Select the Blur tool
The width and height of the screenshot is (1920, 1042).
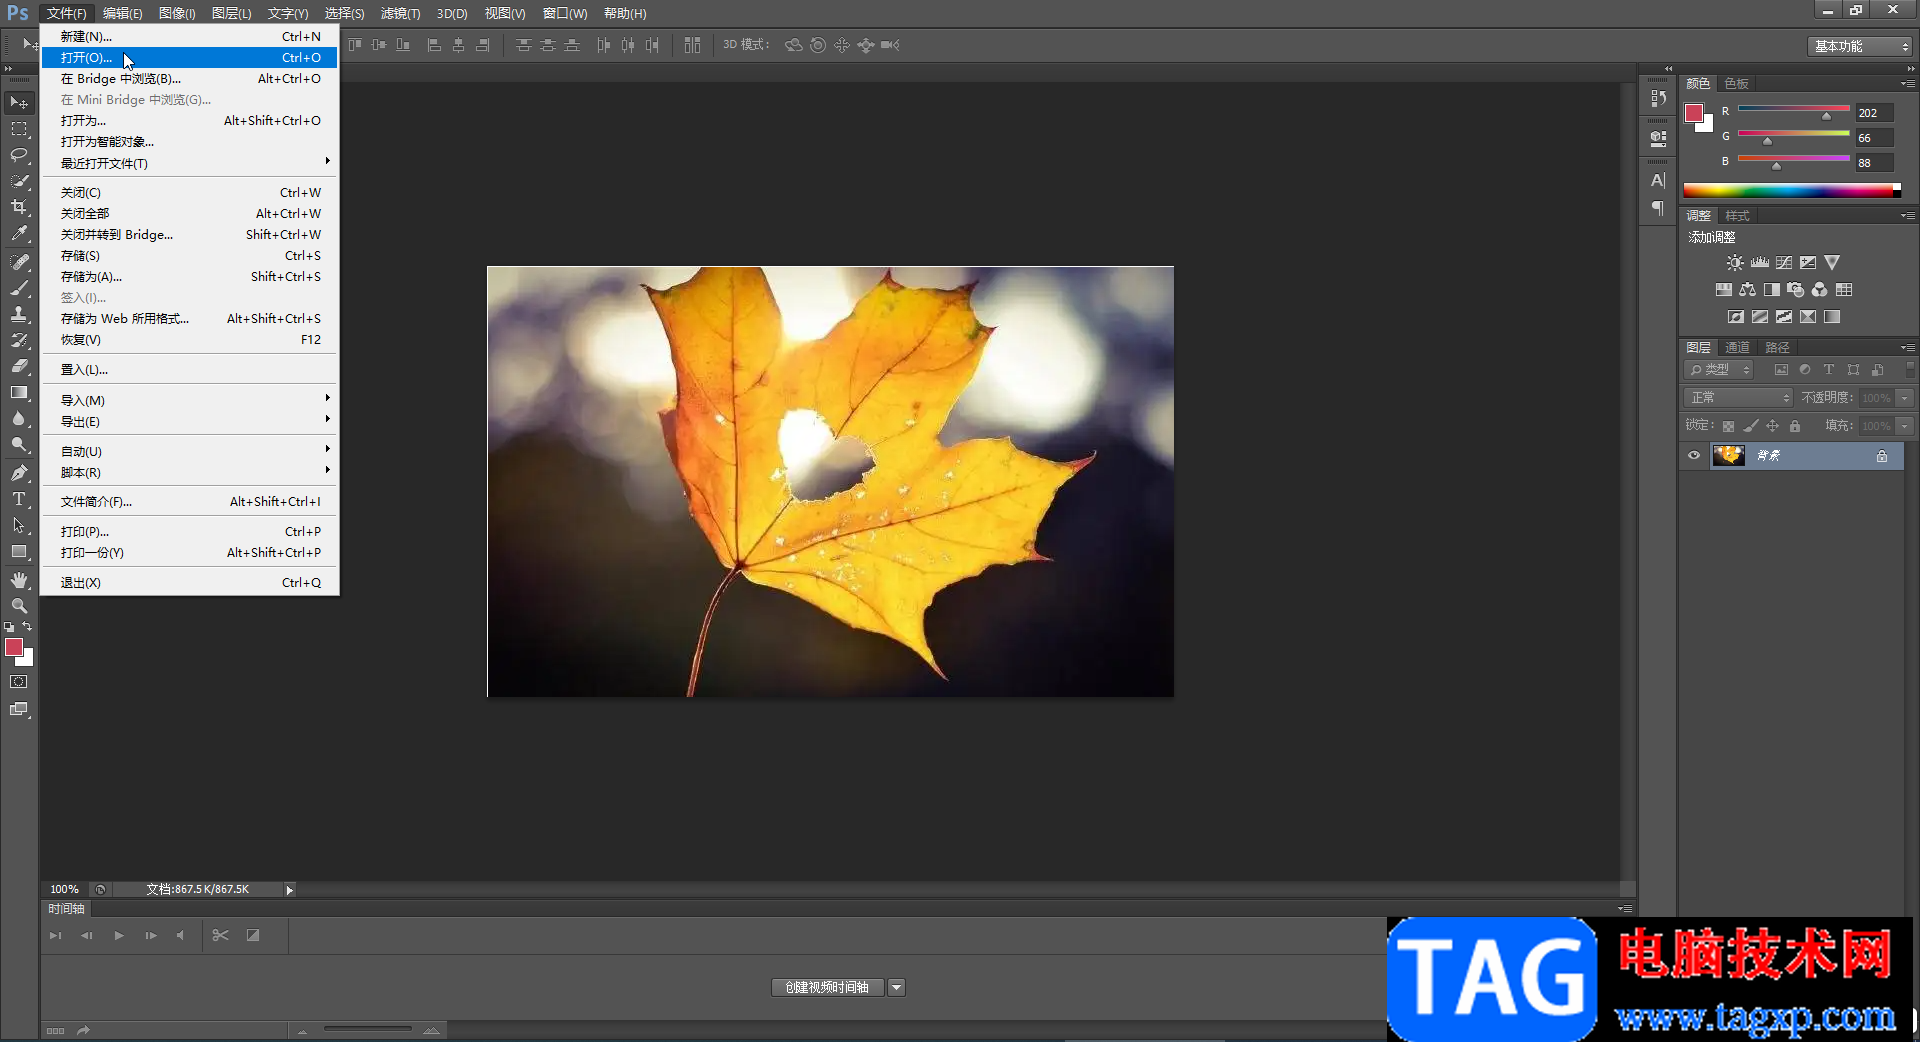pos(19,418)
